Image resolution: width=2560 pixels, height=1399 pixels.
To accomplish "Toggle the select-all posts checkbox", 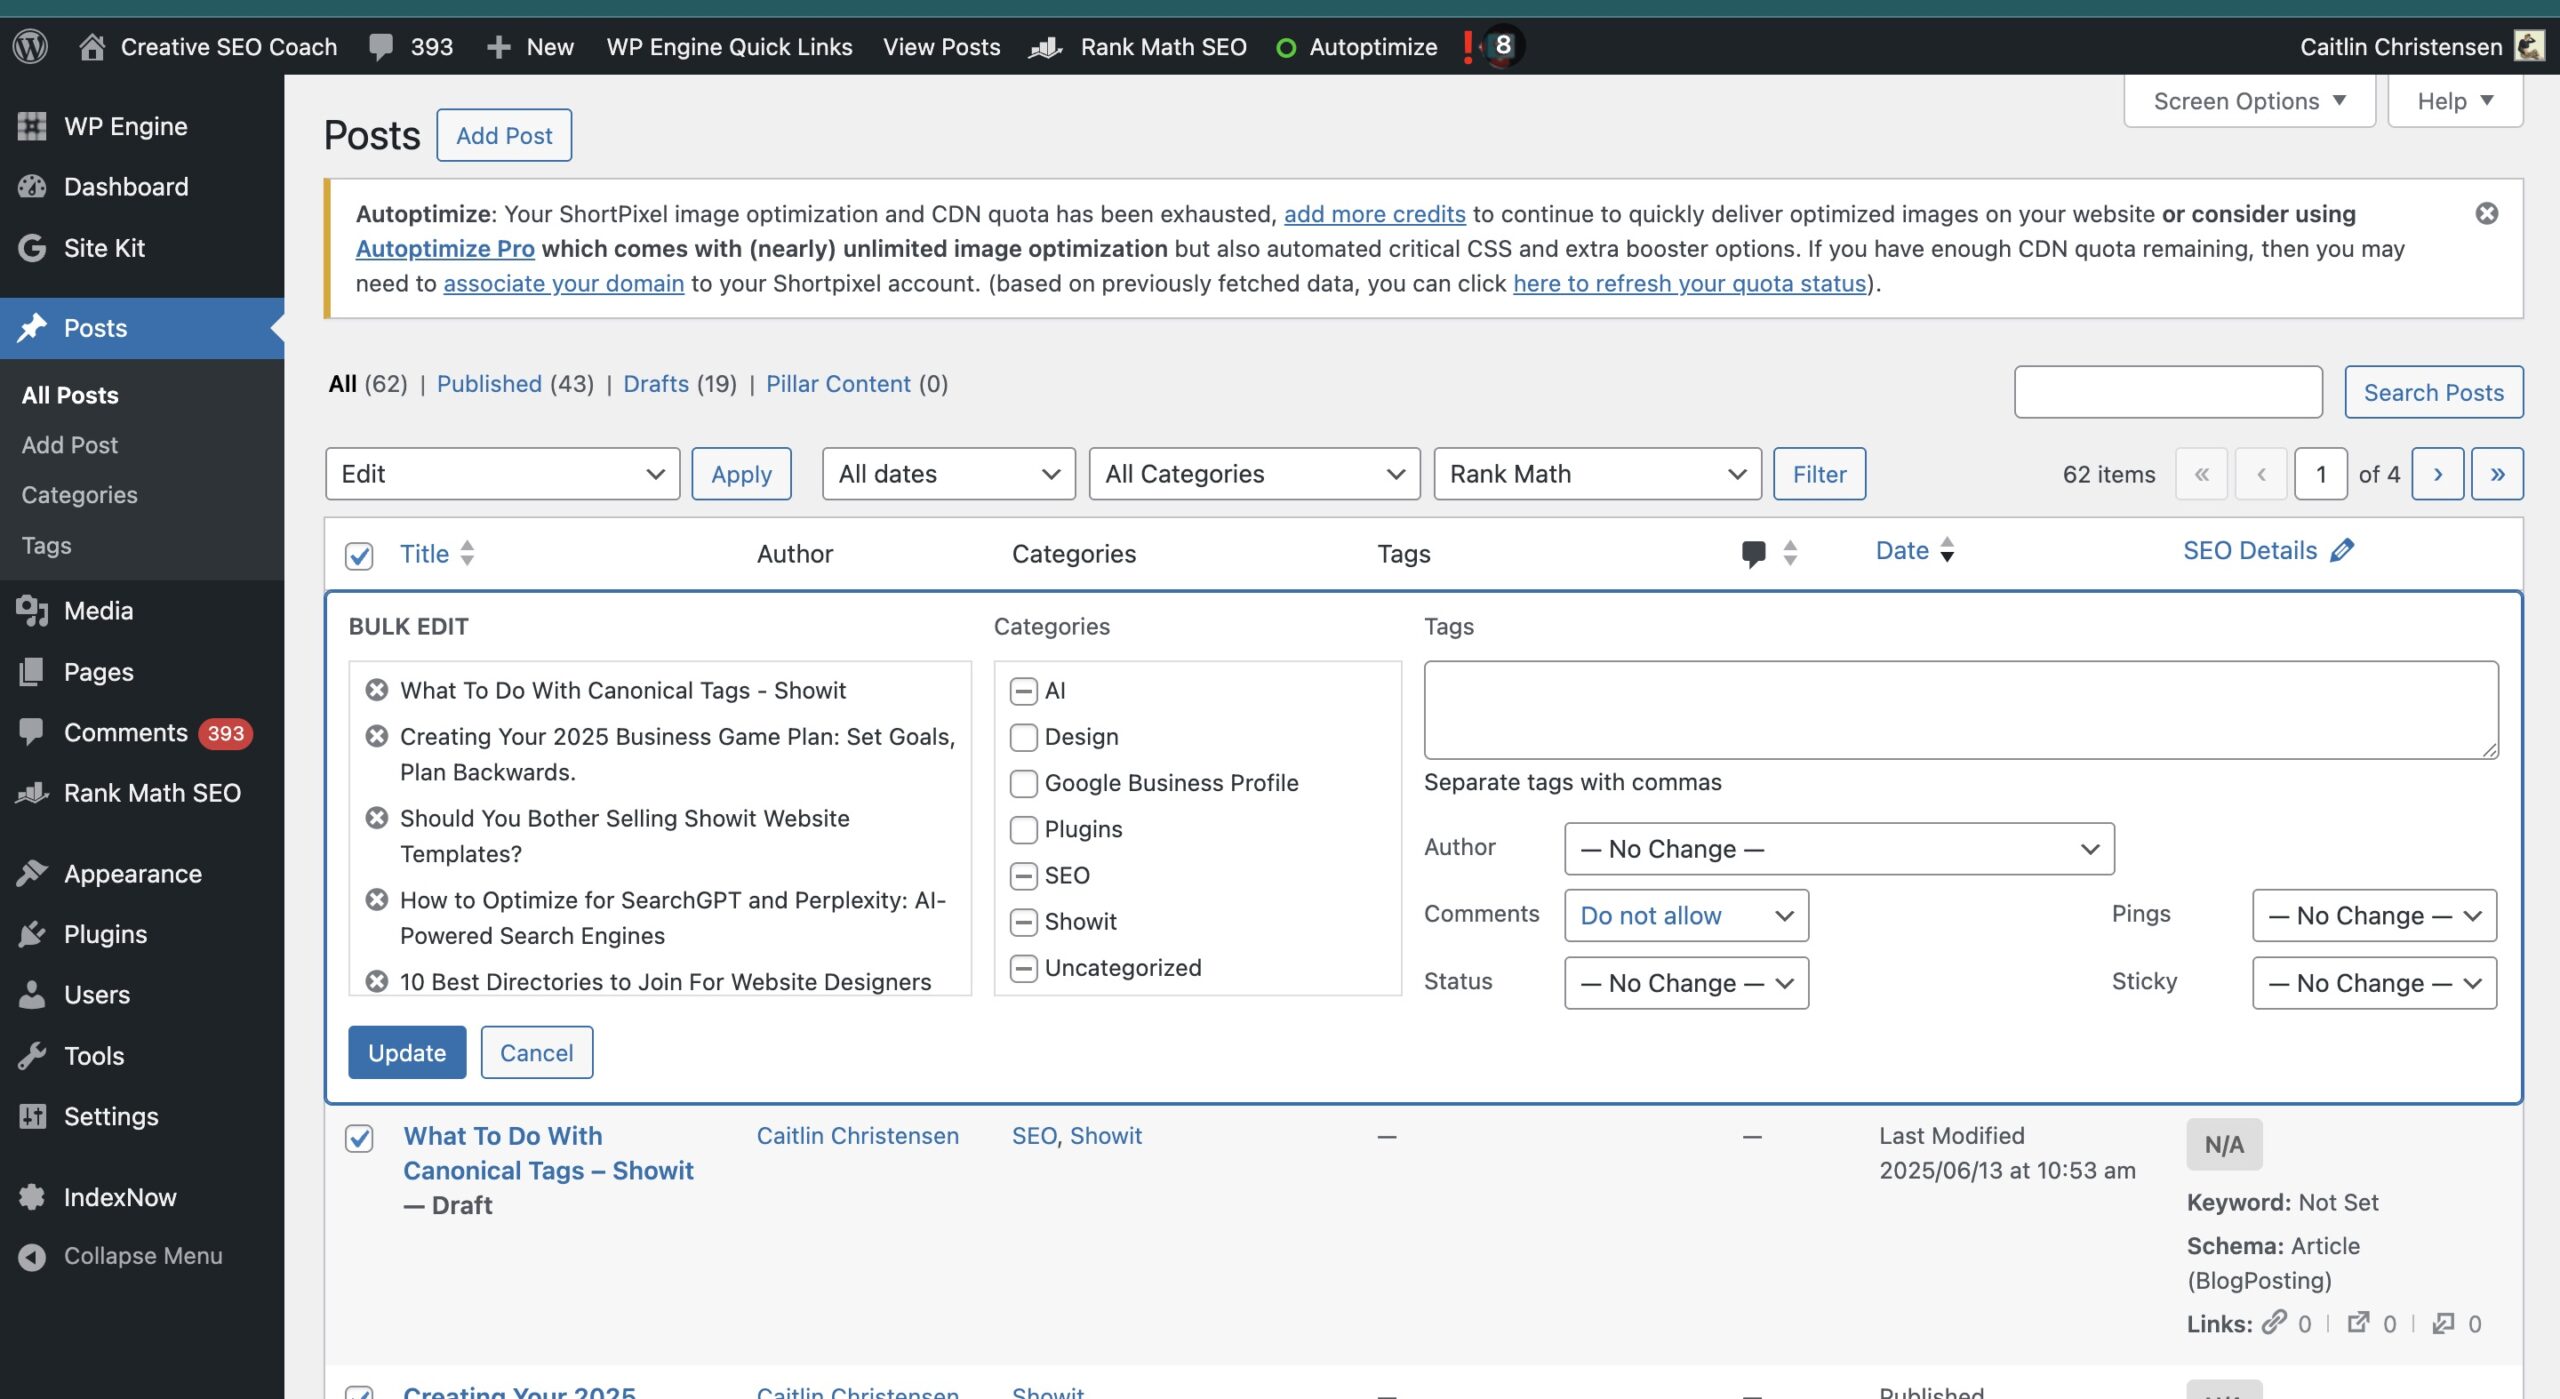I will 359,555.
